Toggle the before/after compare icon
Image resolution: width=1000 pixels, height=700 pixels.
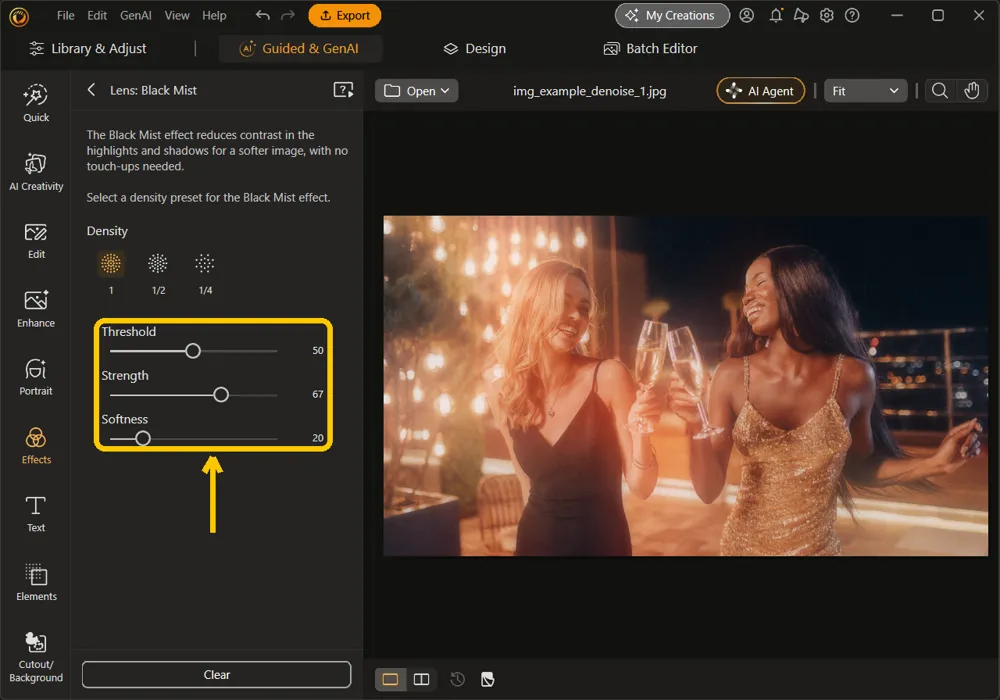(x=488, y=679)
